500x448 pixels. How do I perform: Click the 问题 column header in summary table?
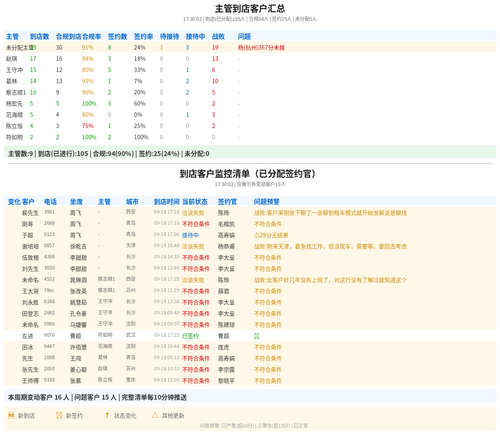[x=244, y=36]
